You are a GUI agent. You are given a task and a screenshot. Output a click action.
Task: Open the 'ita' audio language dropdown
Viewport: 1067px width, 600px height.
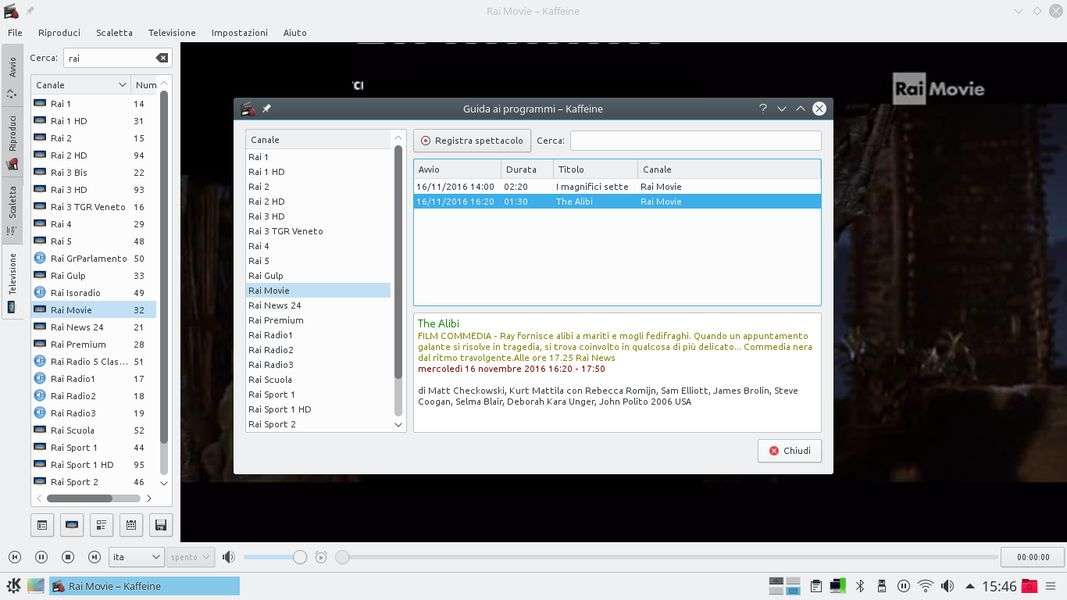pos(136,557)
